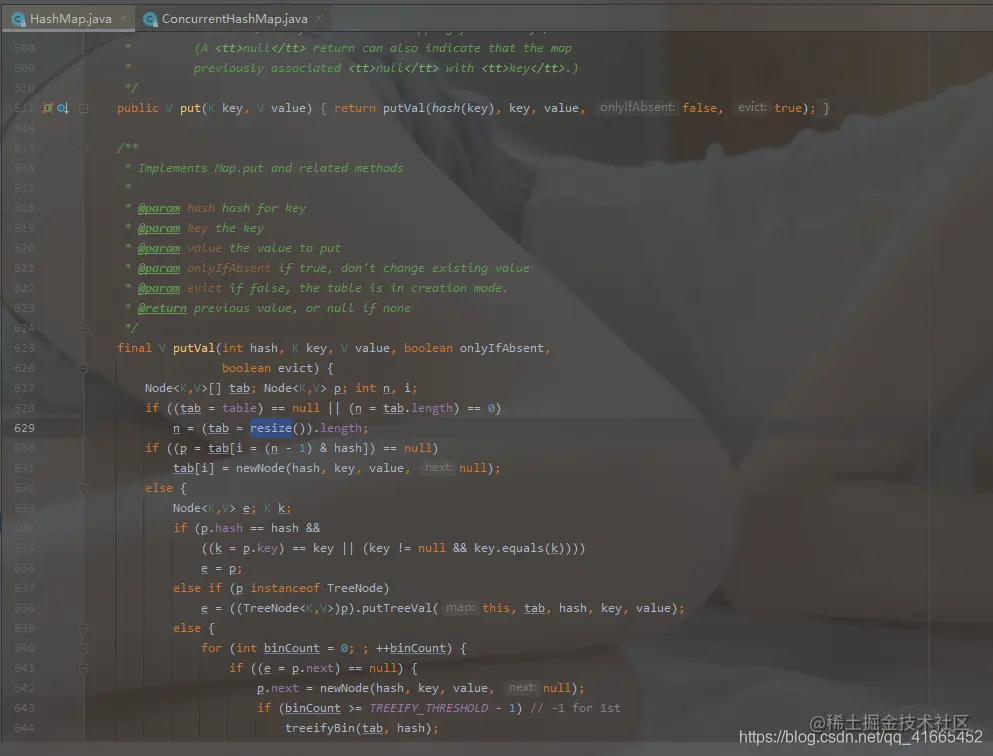The height and width of the screenshot is (756, 993).
Task: Click the hash(key) call in put
Action: tap(464, 108)
